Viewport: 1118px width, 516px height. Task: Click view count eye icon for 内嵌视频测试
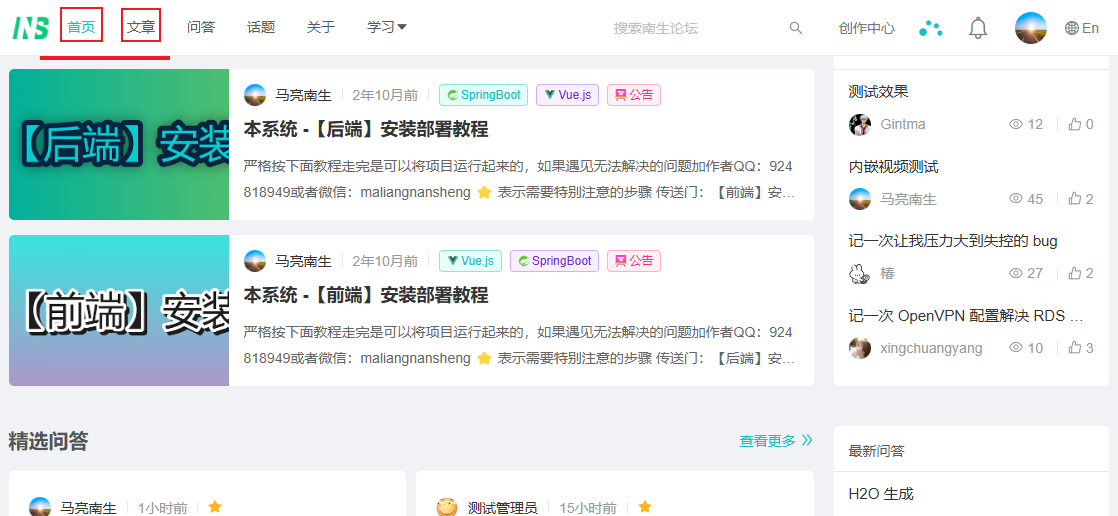[x=1015, y=199]
